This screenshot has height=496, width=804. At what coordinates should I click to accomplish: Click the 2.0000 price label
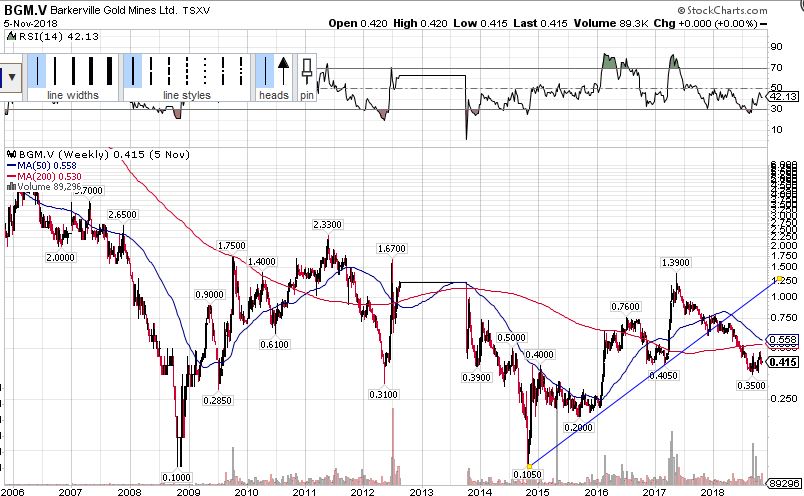(61, 257)
